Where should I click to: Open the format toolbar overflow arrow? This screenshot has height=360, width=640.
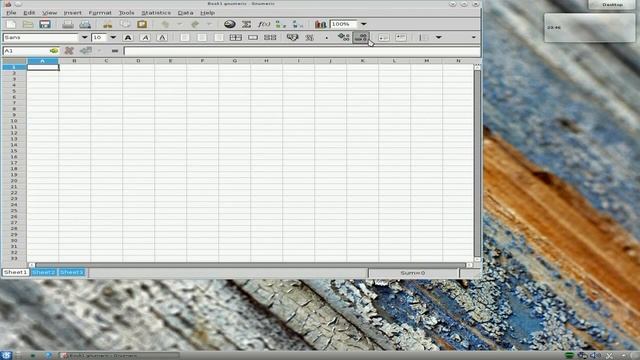coord(473,38)
